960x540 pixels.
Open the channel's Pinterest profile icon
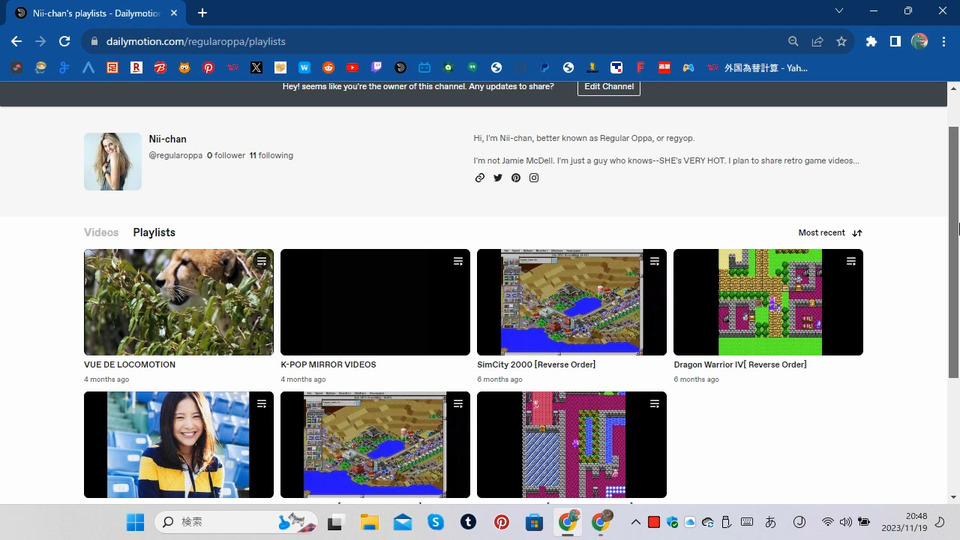(x=516, y=178)
